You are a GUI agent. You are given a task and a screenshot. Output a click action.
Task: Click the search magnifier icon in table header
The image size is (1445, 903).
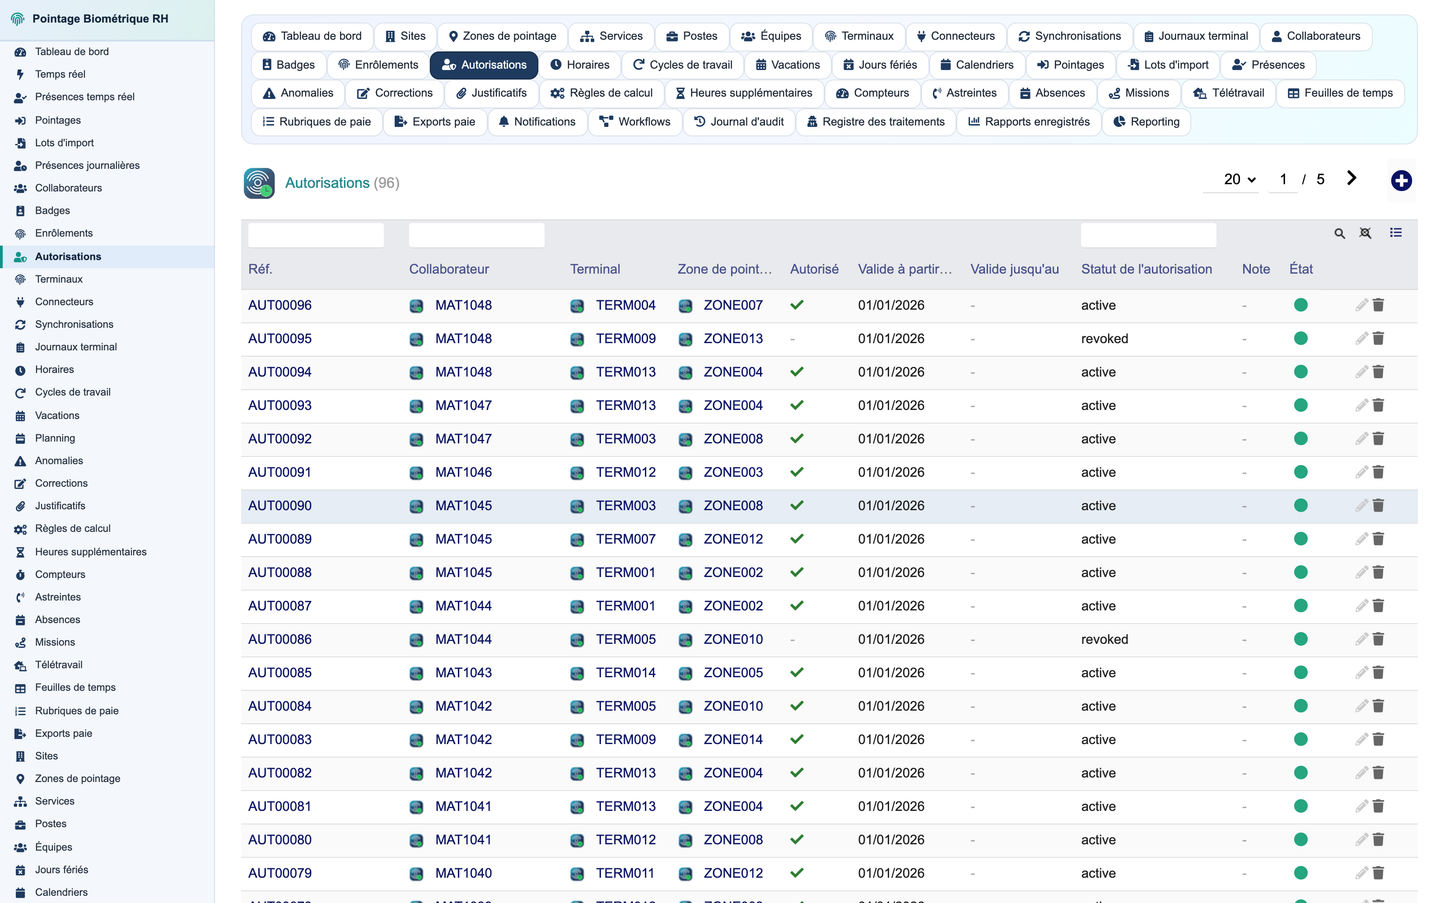(x=1339, y=233)
